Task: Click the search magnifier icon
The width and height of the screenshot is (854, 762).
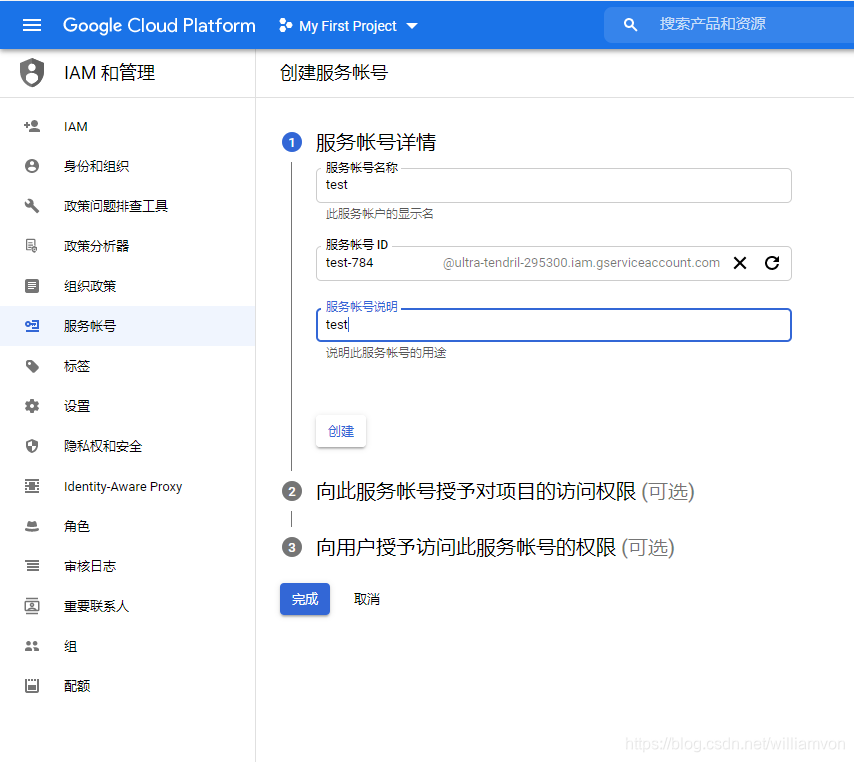Action: click(x=630, y=25)
